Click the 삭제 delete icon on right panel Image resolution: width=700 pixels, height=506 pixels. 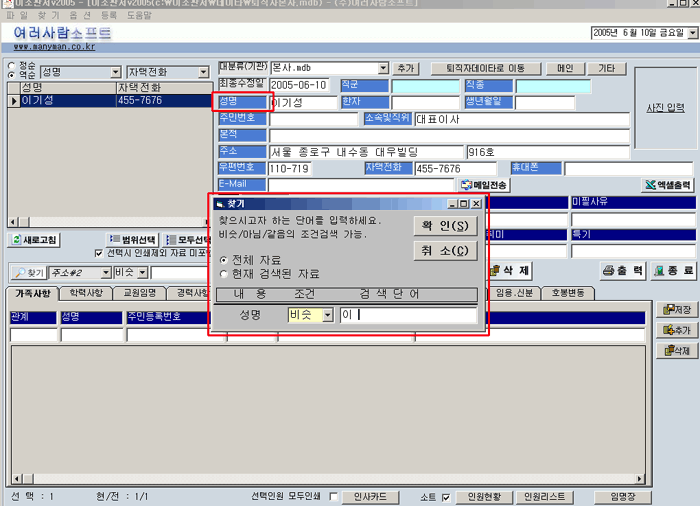664,351
